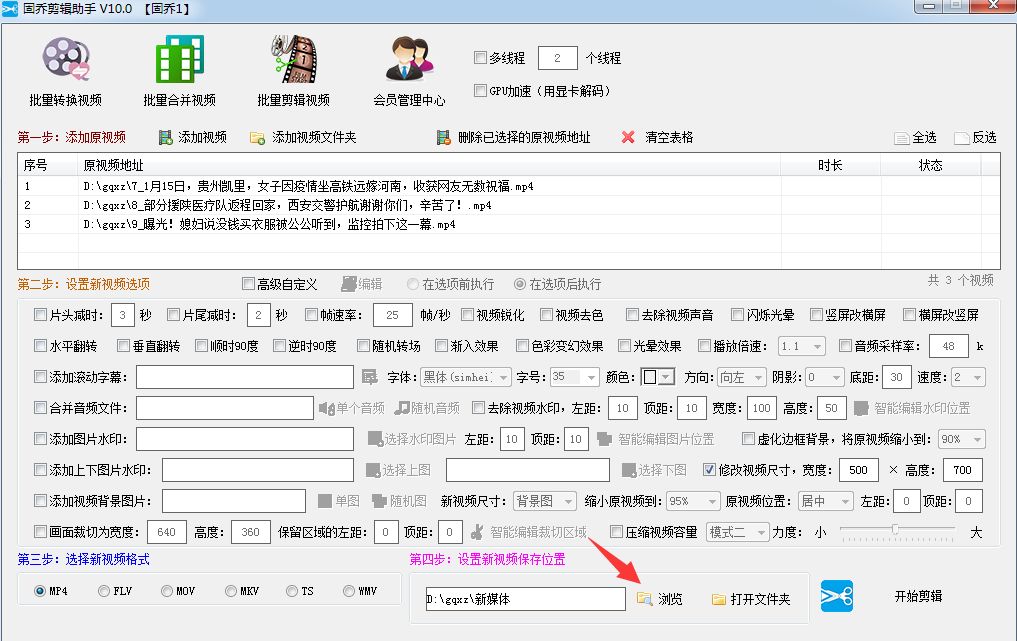The width and height of the screenshot is (1017, 641).
Task: Tick the 高级自定义 checkbox
Action: tap(248, 284)
